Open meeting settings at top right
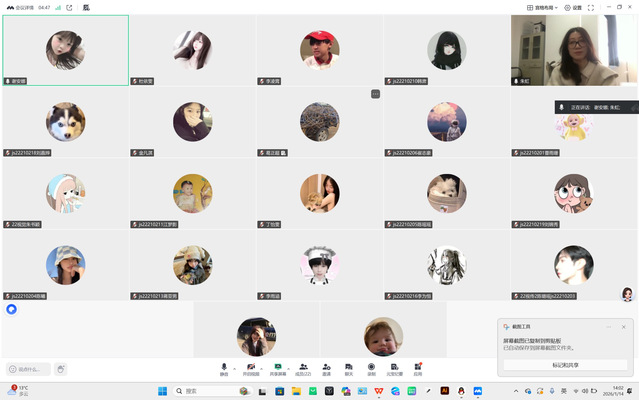The width and height of the screenshot is (639, 400). point(573,7)
